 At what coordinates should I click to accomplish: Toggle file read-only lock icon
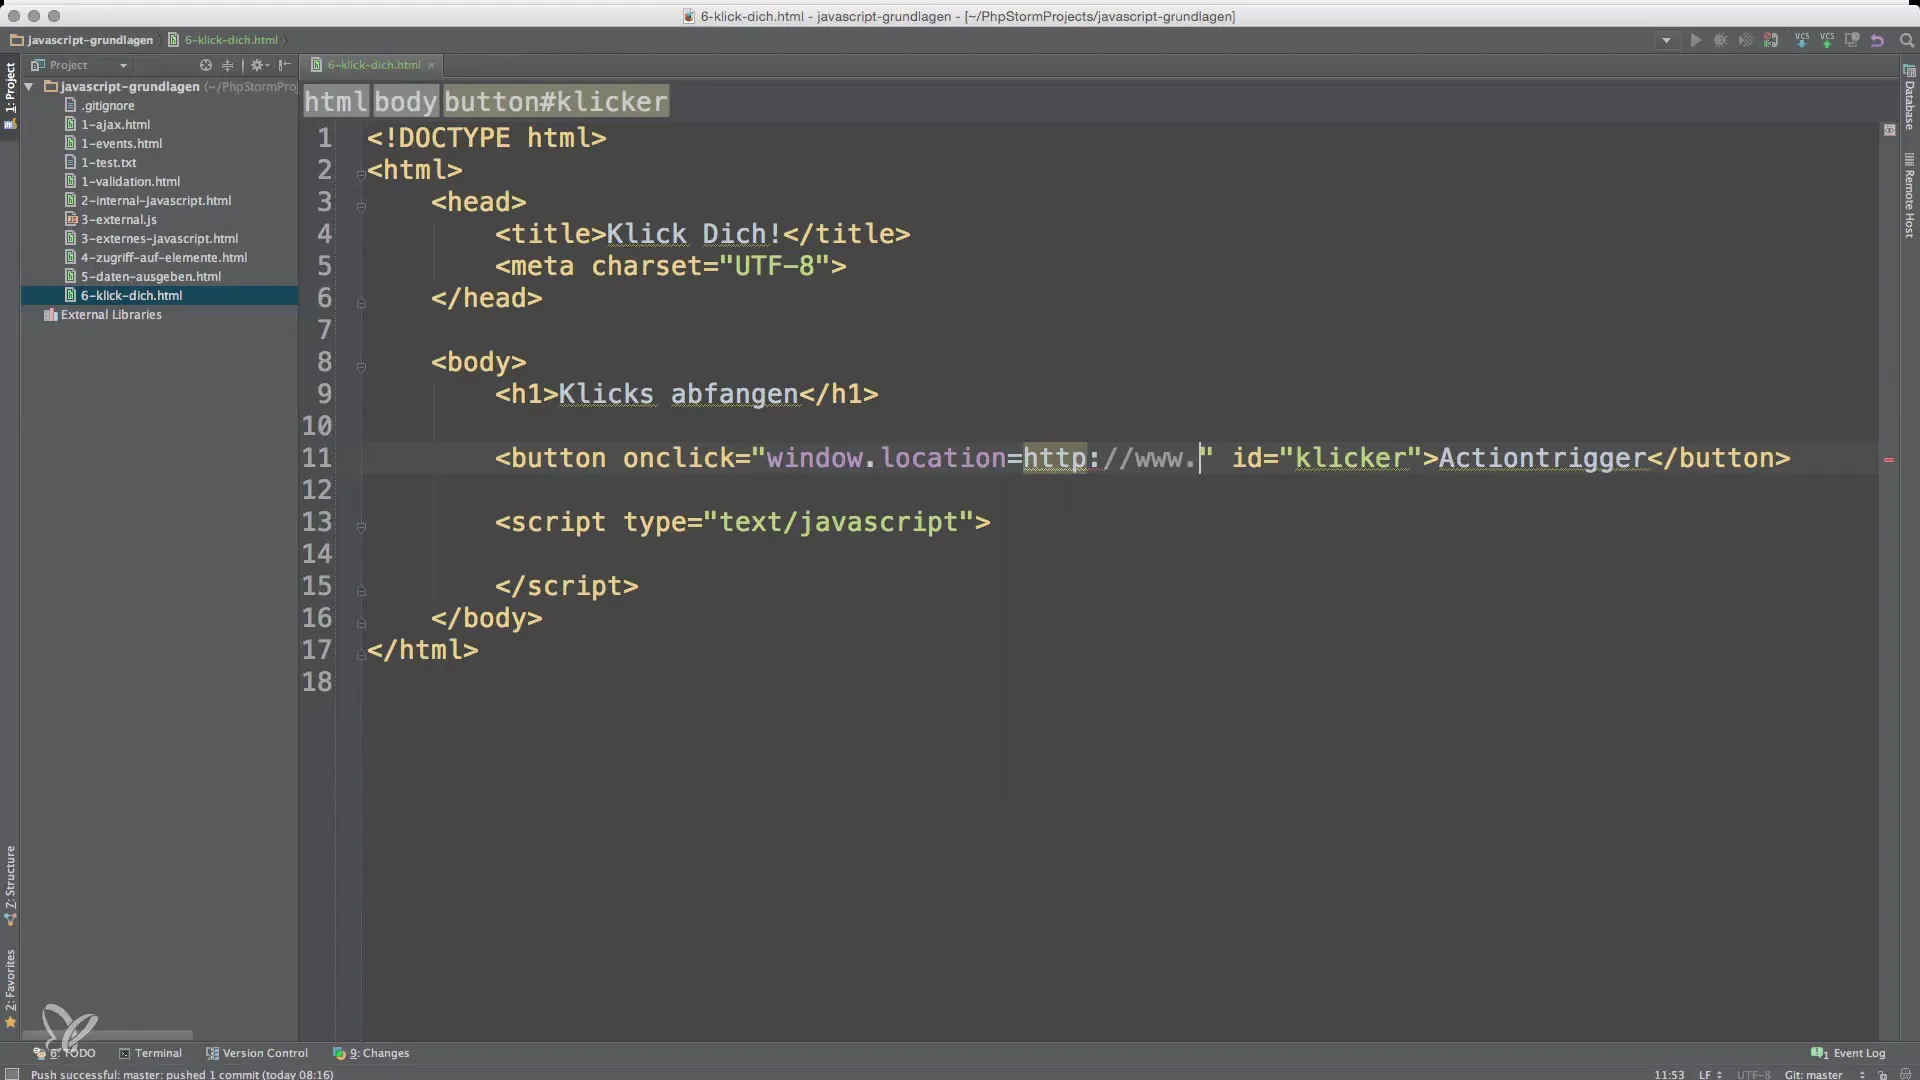pyautogui.click(x=1882, y=1074)
